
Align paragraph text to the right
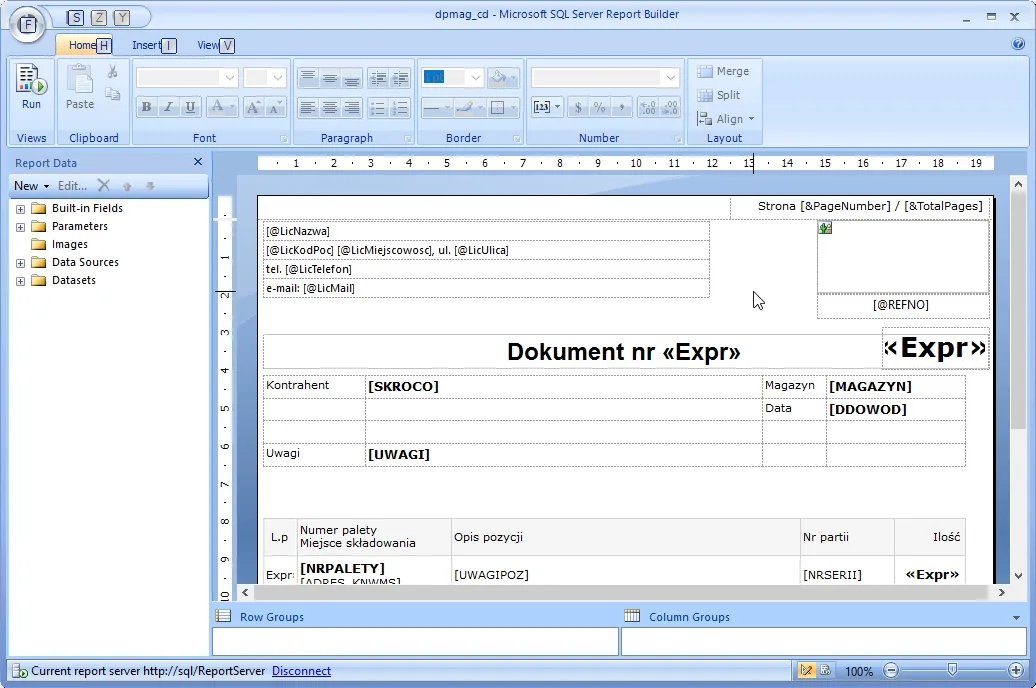[x=352, y=107]
